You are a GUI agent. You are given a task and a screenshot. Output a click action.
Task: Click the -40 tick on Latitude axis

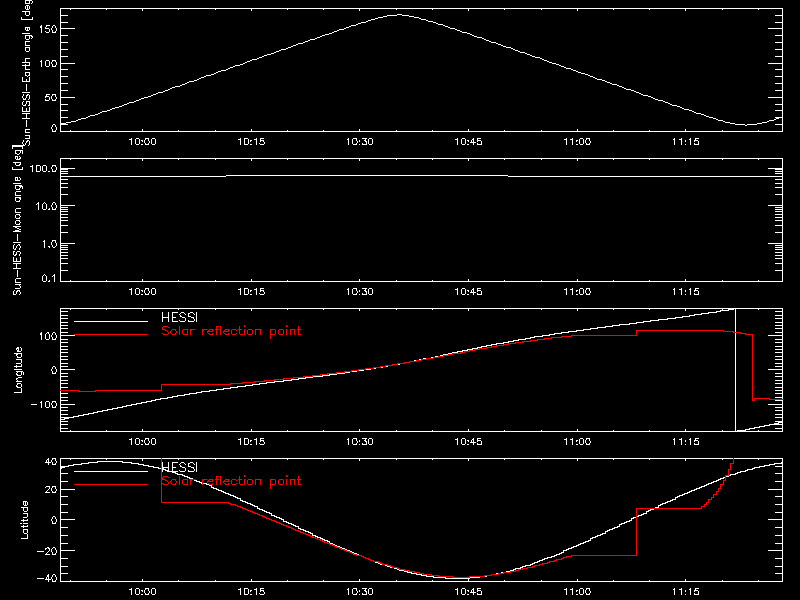click(x=47, y=579)
